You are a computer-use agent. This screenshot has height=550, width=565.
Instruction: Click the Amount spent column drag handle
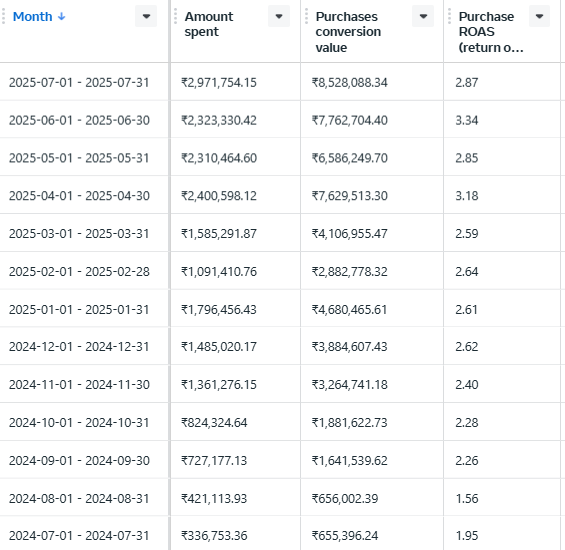click(175, 17)
